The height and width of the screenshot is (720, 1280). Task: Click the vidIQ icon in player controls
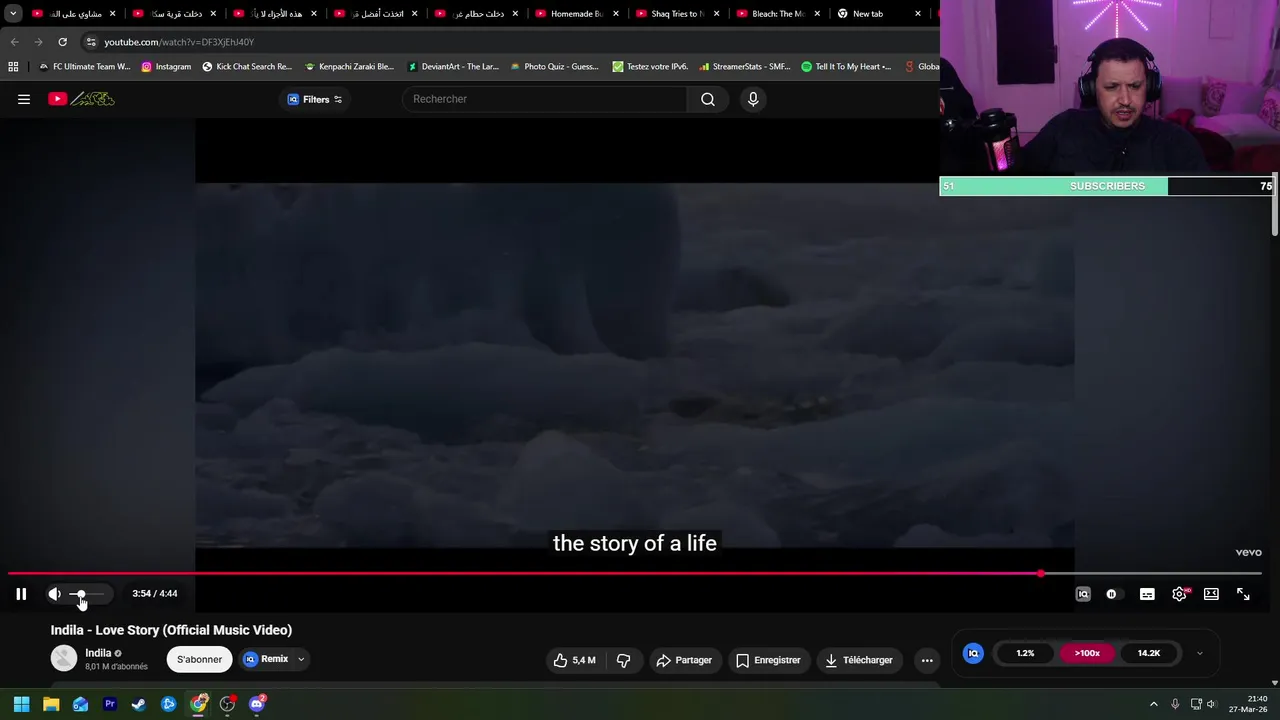point(1083,594)
